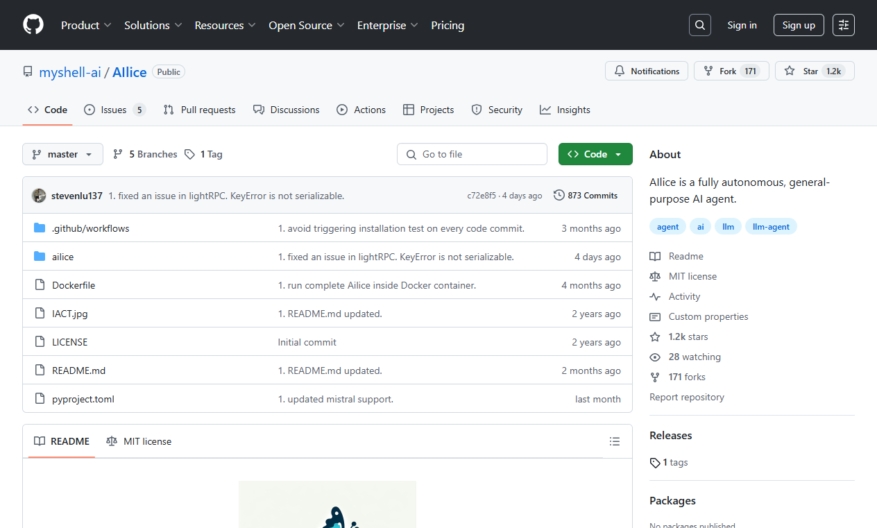This screenshot has width=877, height=528.
Task: Focus the Go to file search field
Action: click(472, 154)
